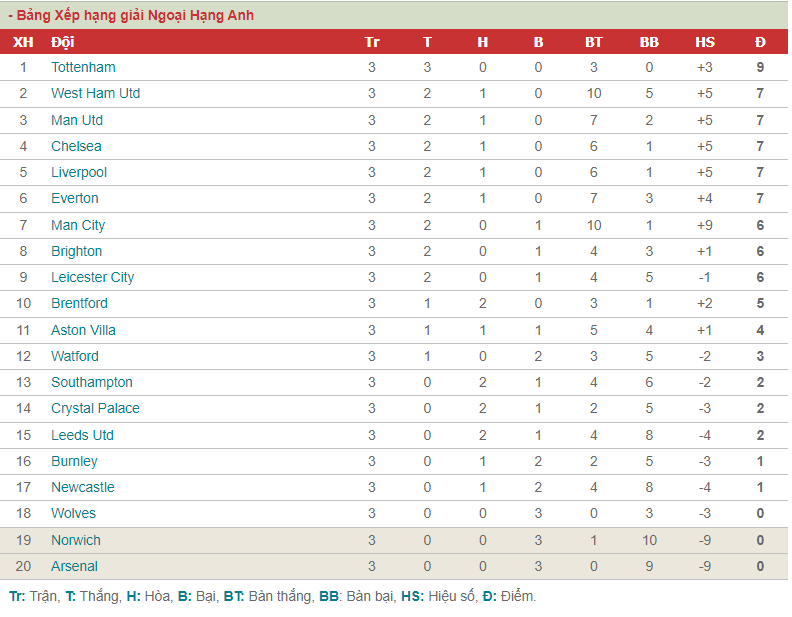Viewport: 792px width, 617px height.
Task: Open the Man City team link
Action: point(78,225)
